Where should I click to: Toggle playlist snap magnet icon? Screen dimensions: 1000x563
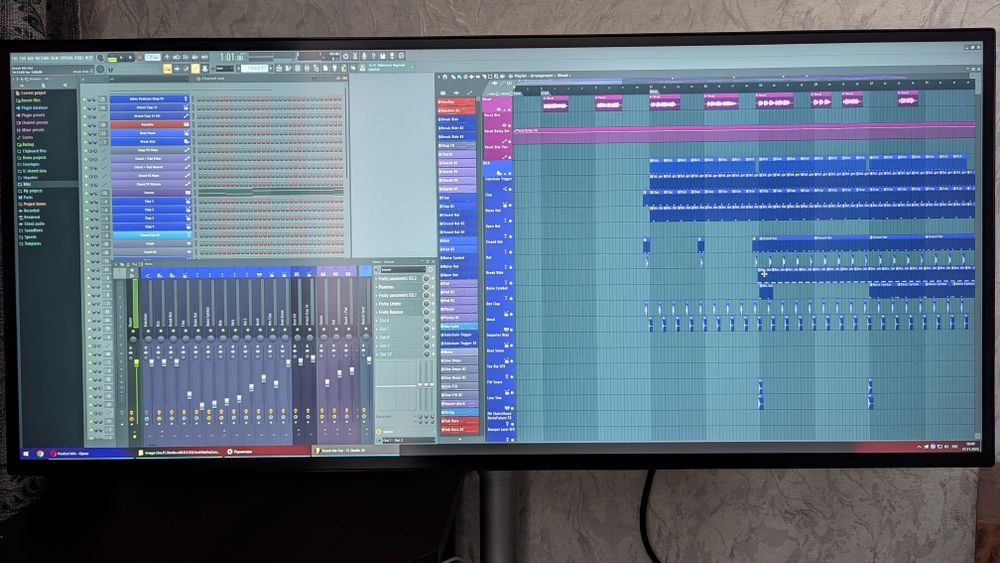pyautogui.click(x=445, y=77)
